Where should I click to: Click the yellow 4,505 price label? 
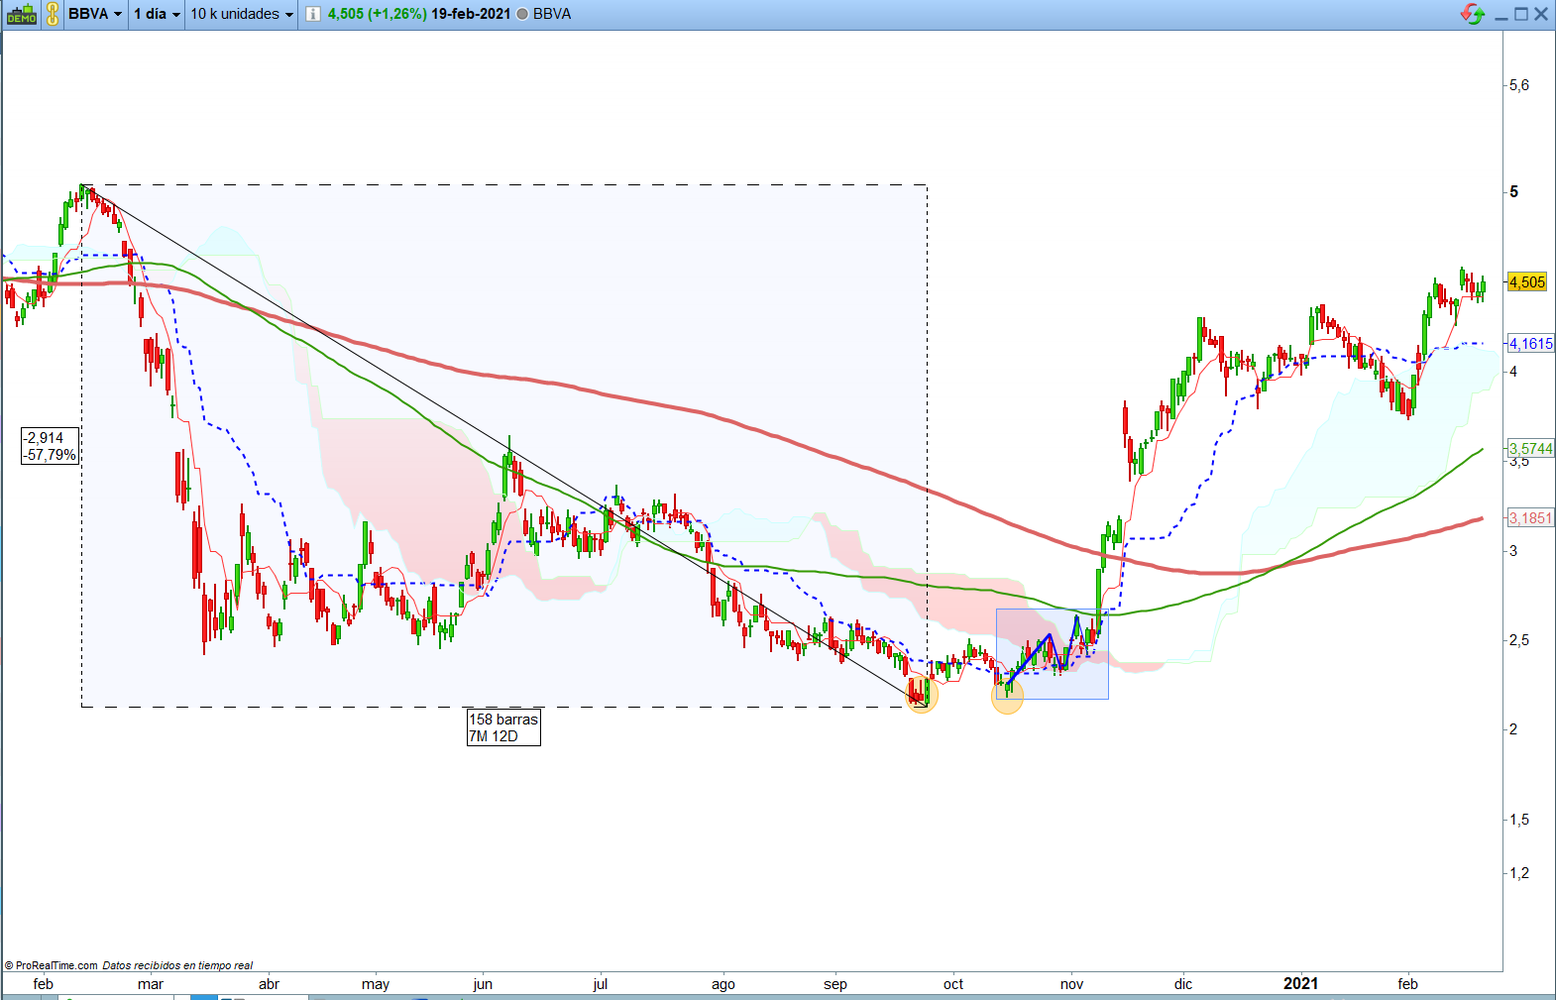click(1527, 282)
